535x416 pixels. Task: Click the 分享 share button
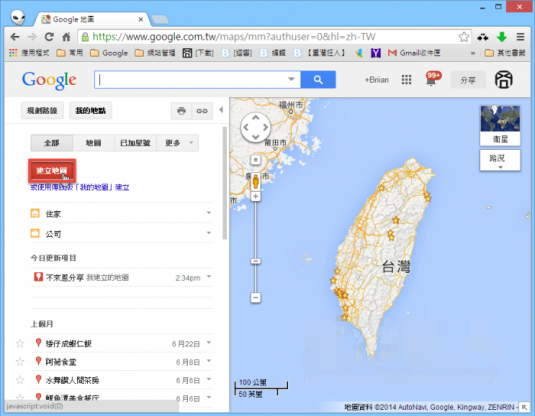click(x=468, y=80)
